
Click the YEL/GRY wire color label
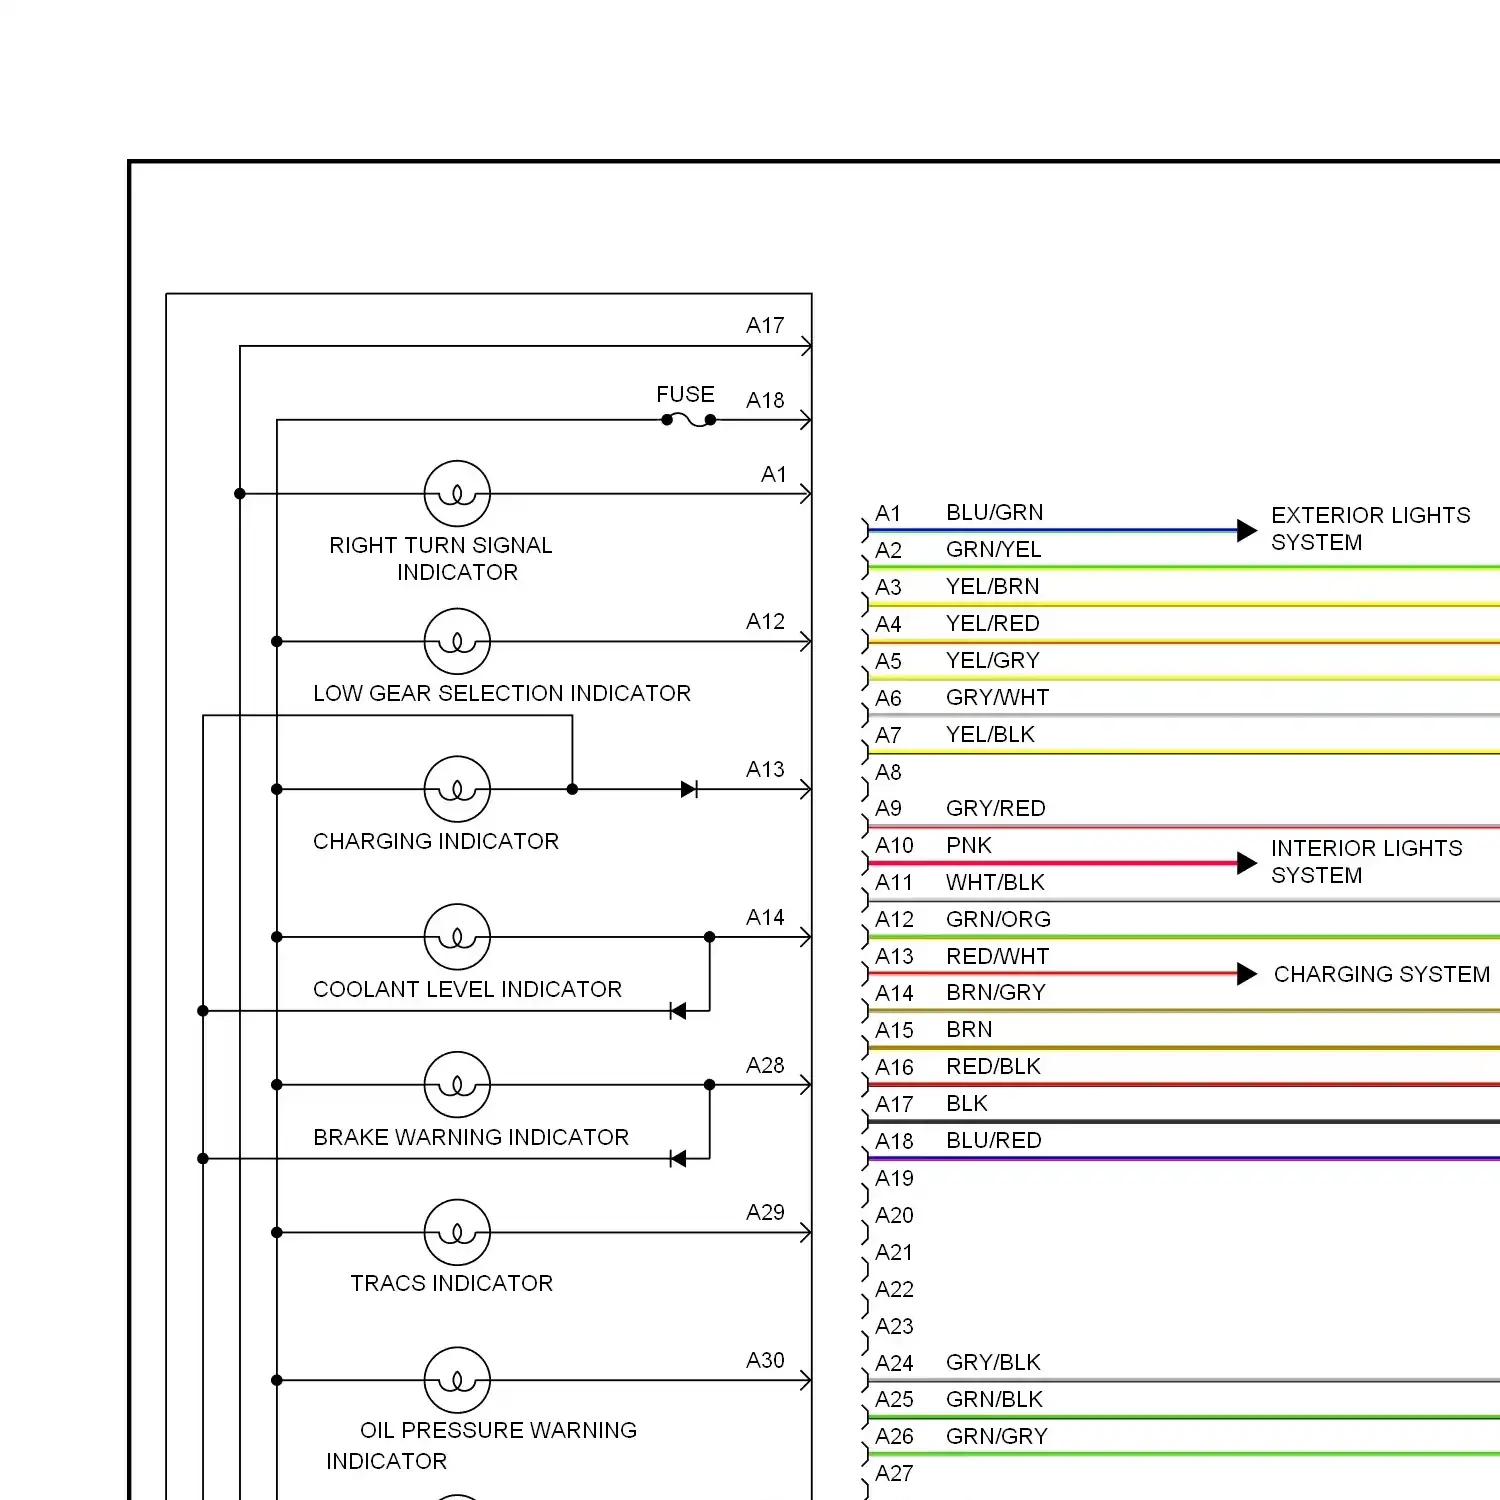click(993, 660)
